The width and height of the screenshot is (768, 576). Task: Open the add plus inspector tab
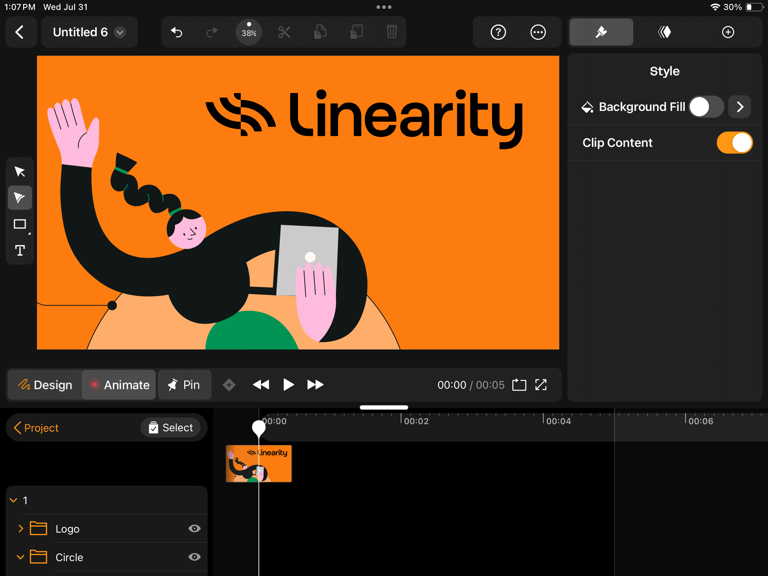pyautogui.click(x=728, y=32)
